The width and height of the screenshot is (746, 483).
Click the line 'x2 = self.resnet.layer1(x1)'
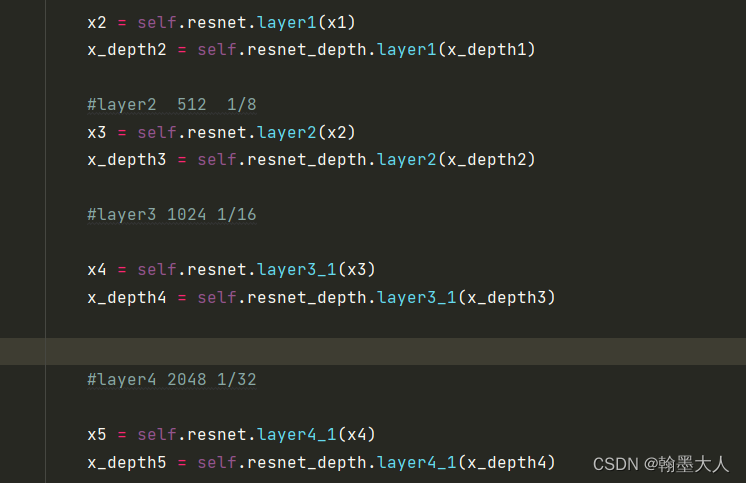221,22
